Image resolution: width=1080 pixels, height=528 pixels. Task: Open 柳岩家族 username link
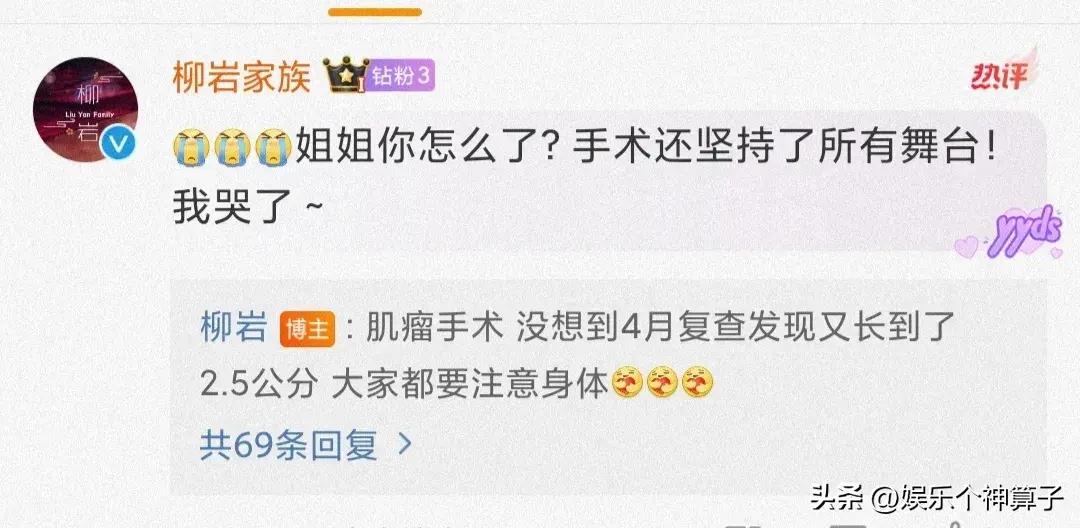tap(241, 76)
